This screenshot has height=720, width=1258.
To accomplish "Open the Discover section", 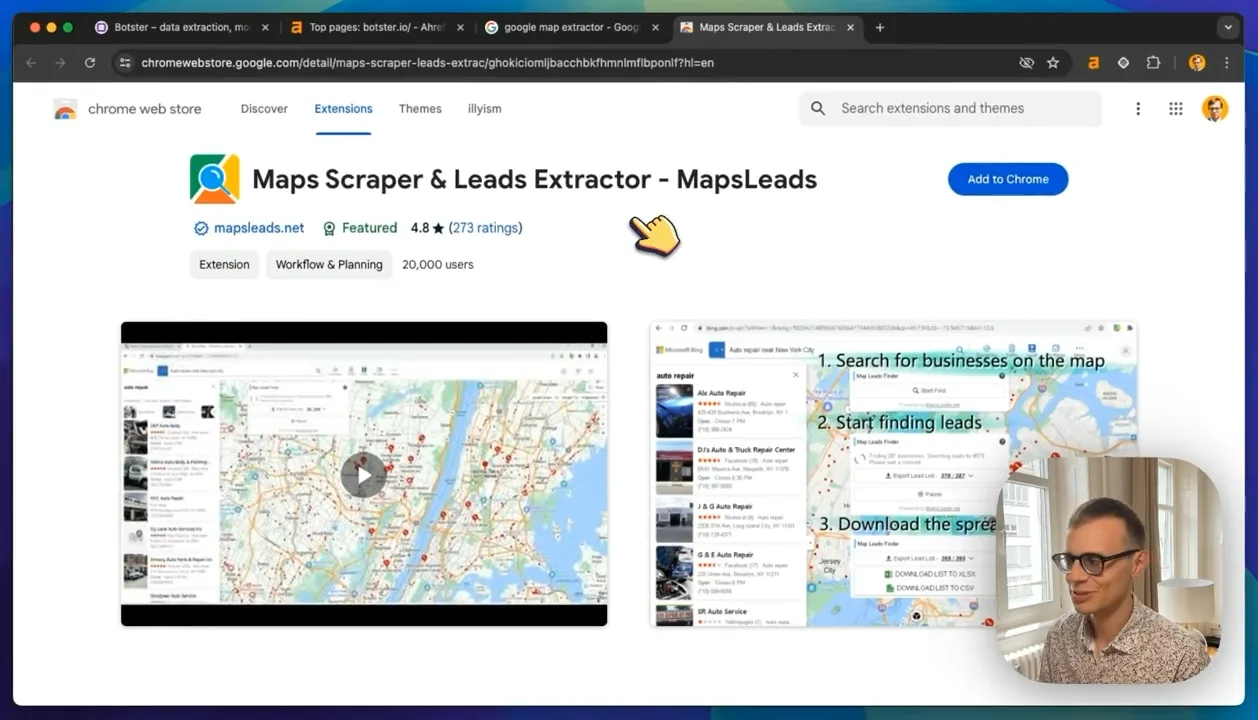I will coord(264,109).
